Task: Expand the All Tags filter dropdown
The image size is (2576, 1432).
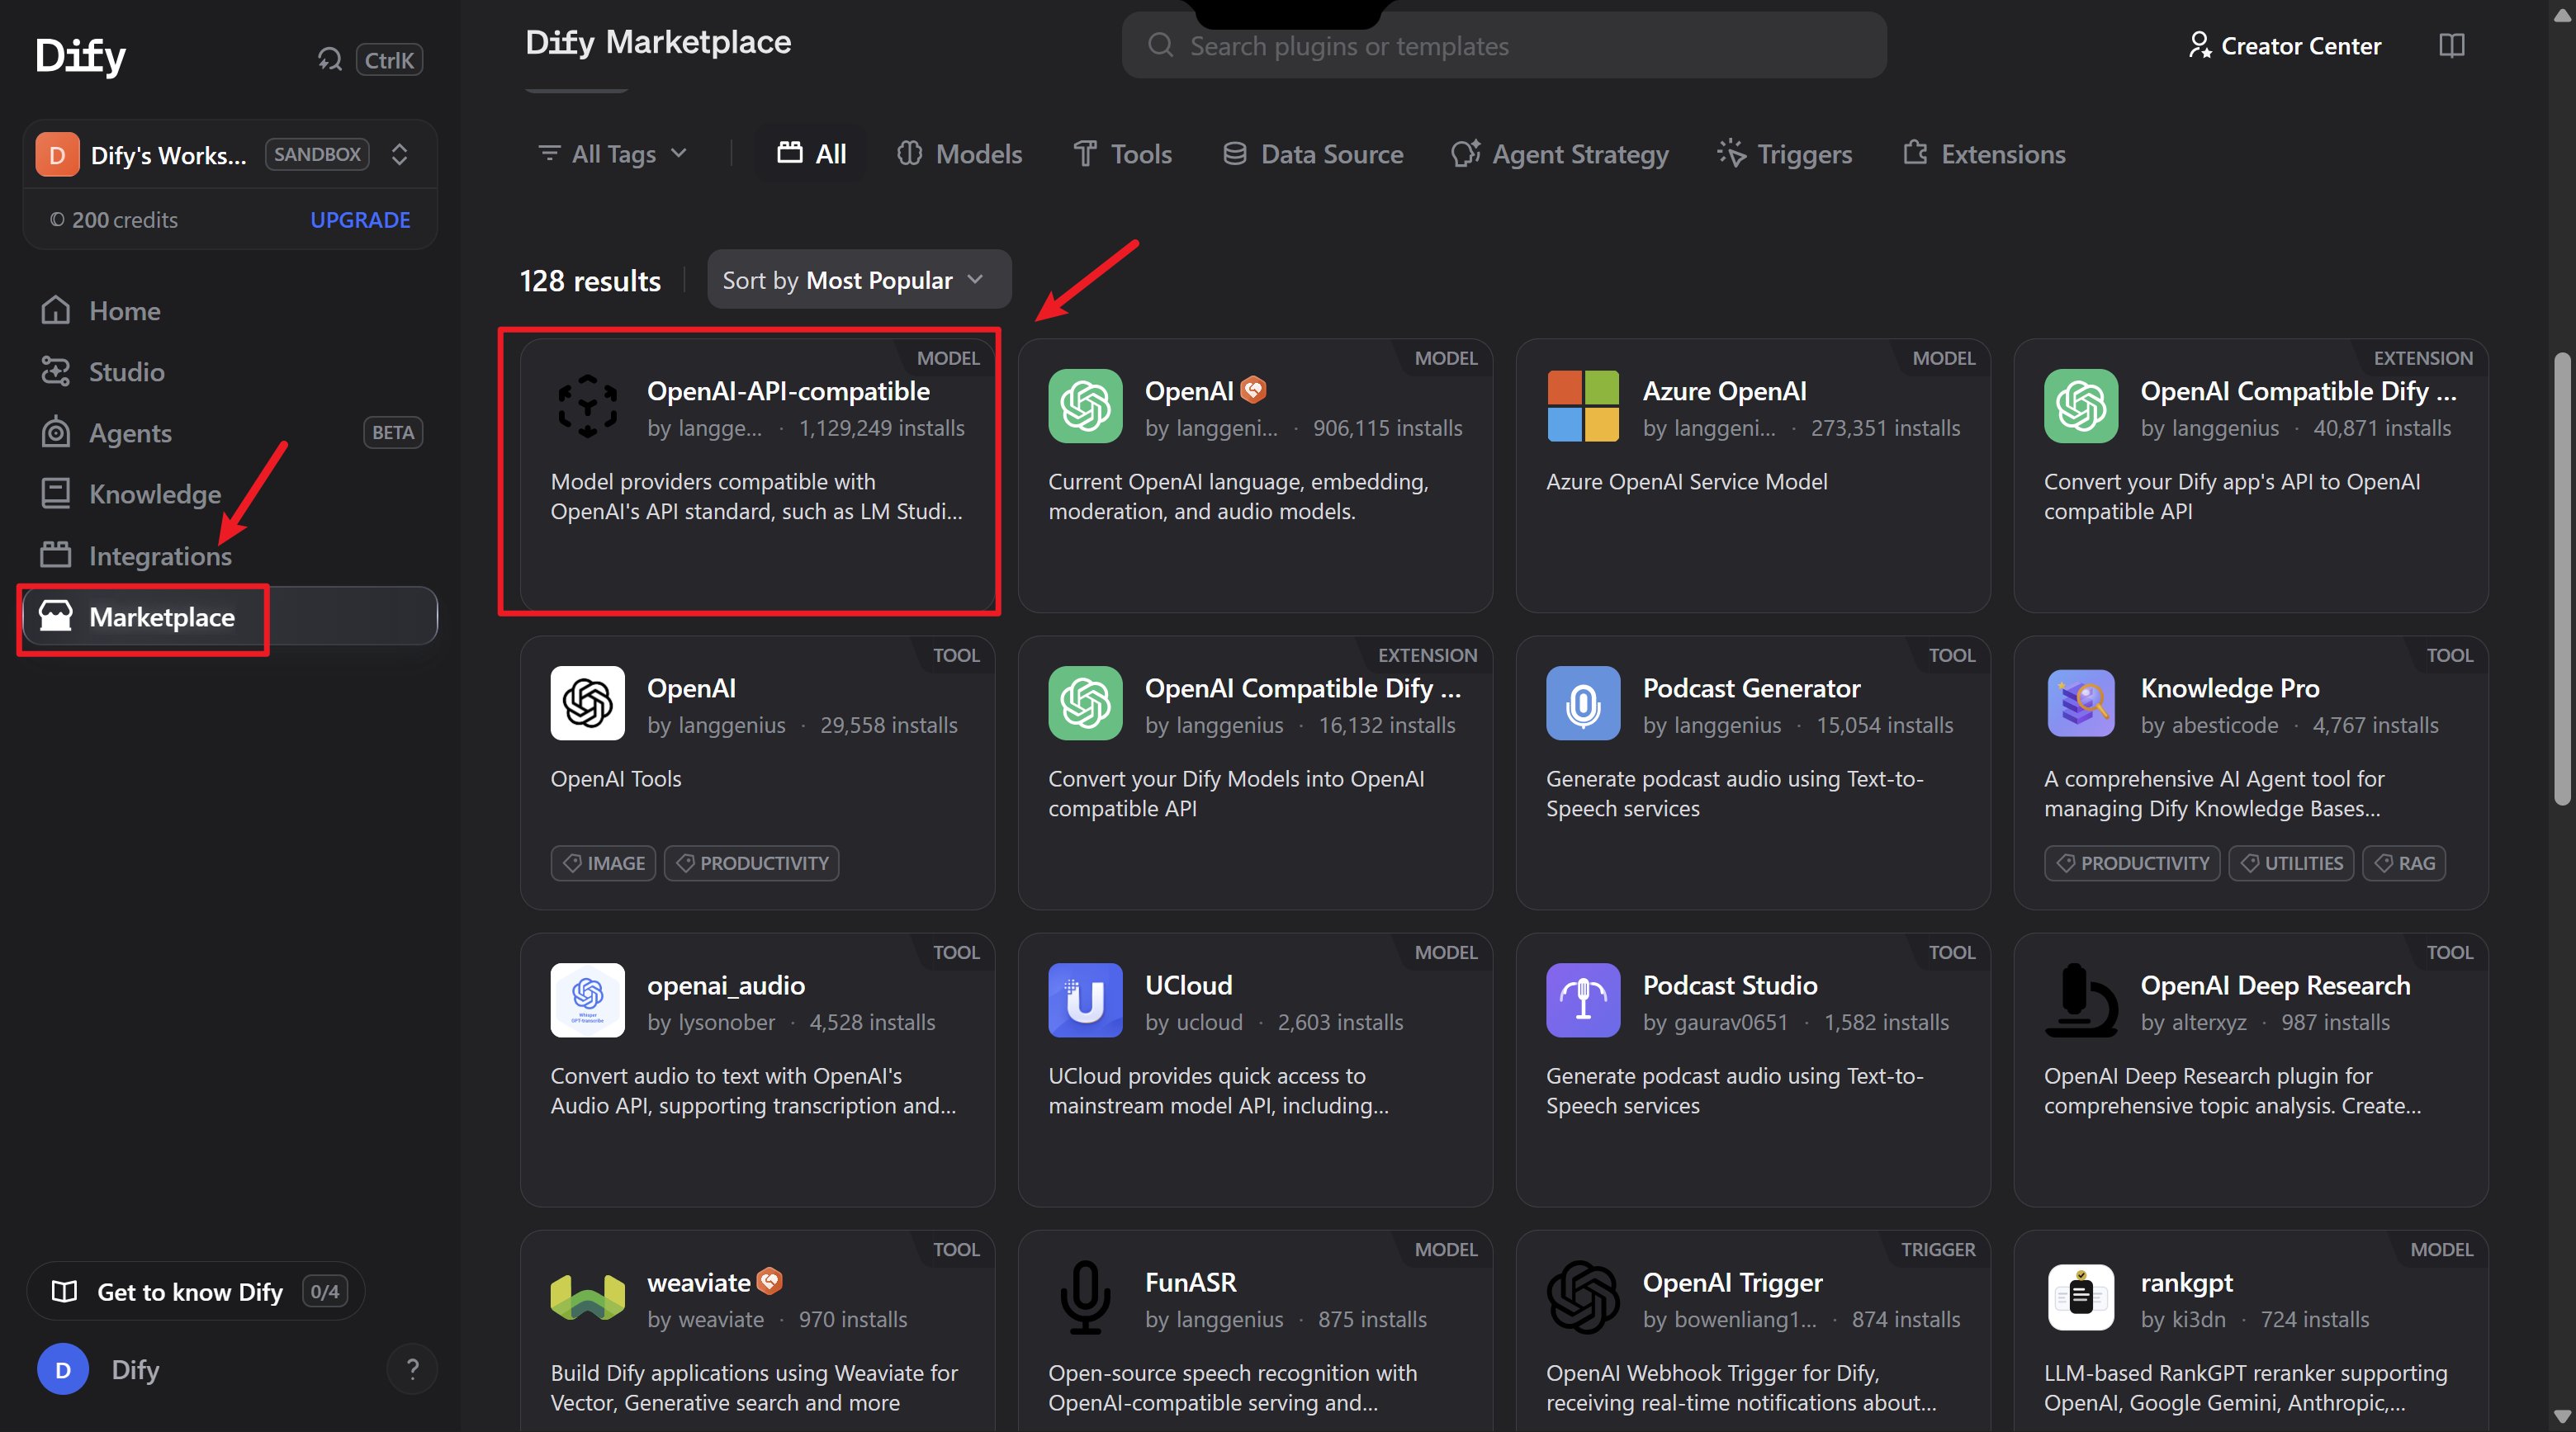Action: pos(613,154)
